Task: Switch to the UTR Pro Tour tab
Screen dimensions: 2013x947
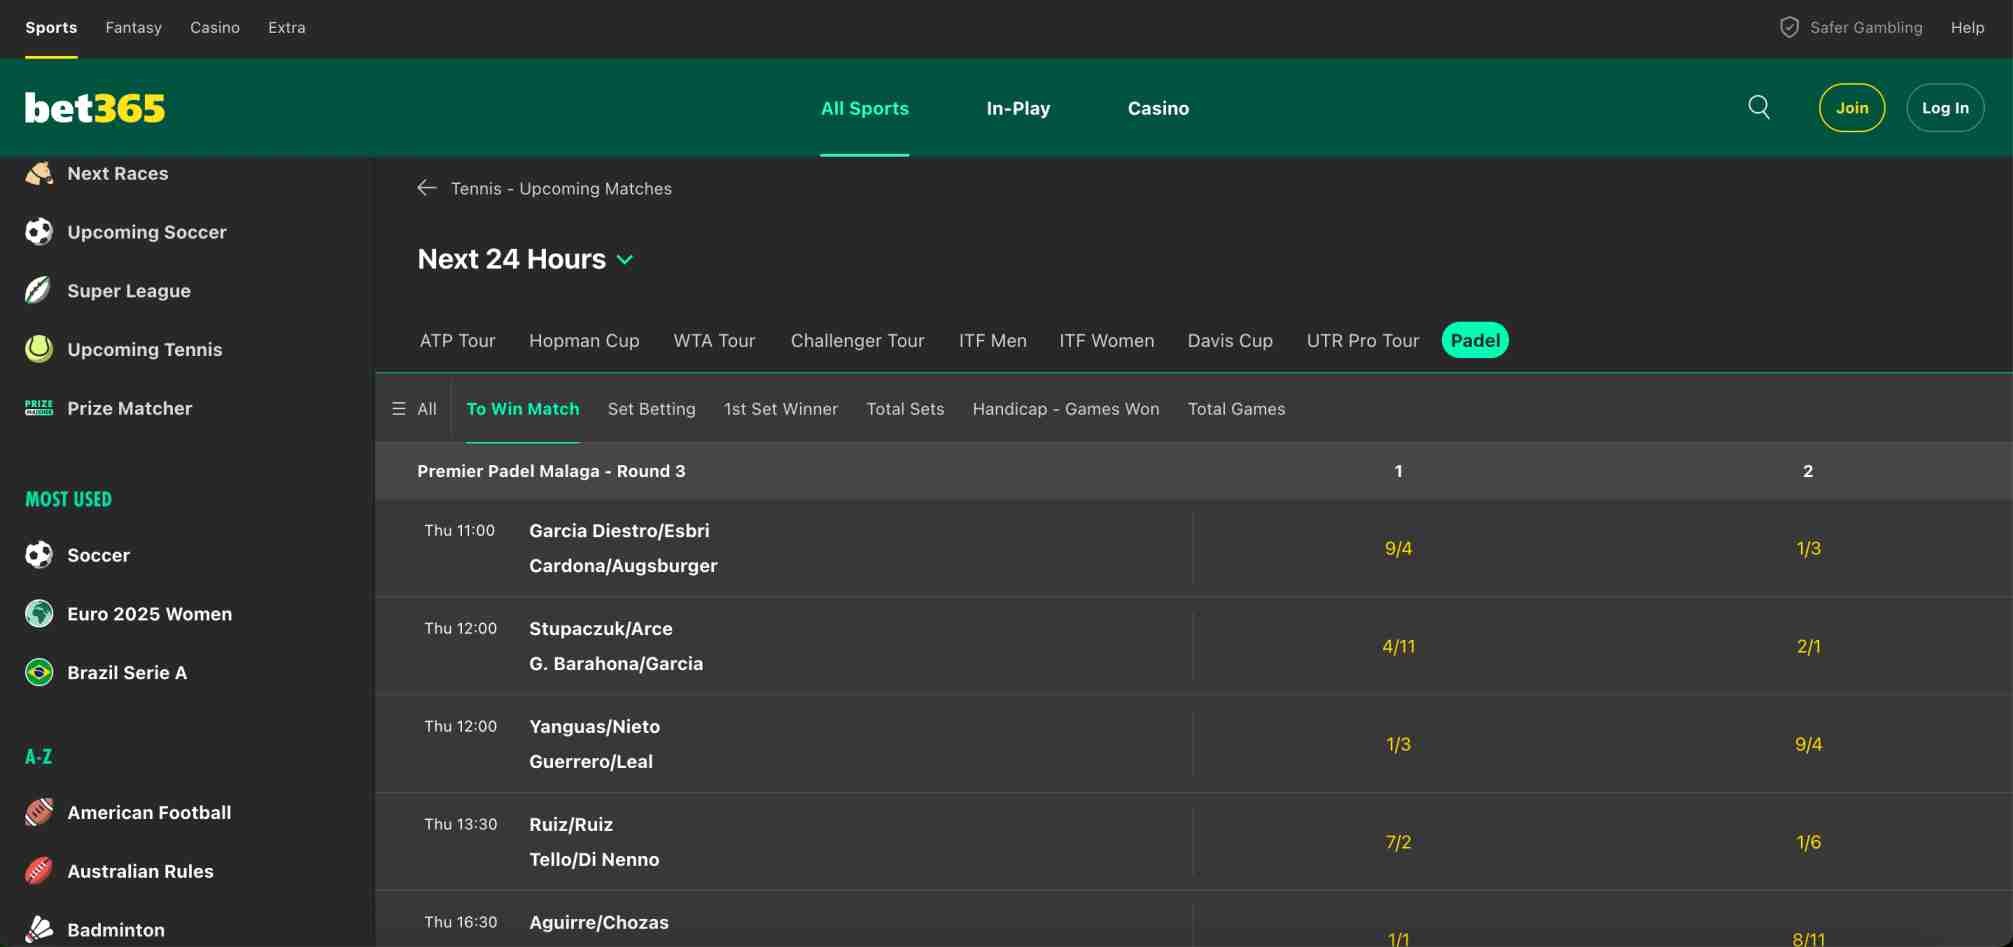Action: coord(1362,340)
